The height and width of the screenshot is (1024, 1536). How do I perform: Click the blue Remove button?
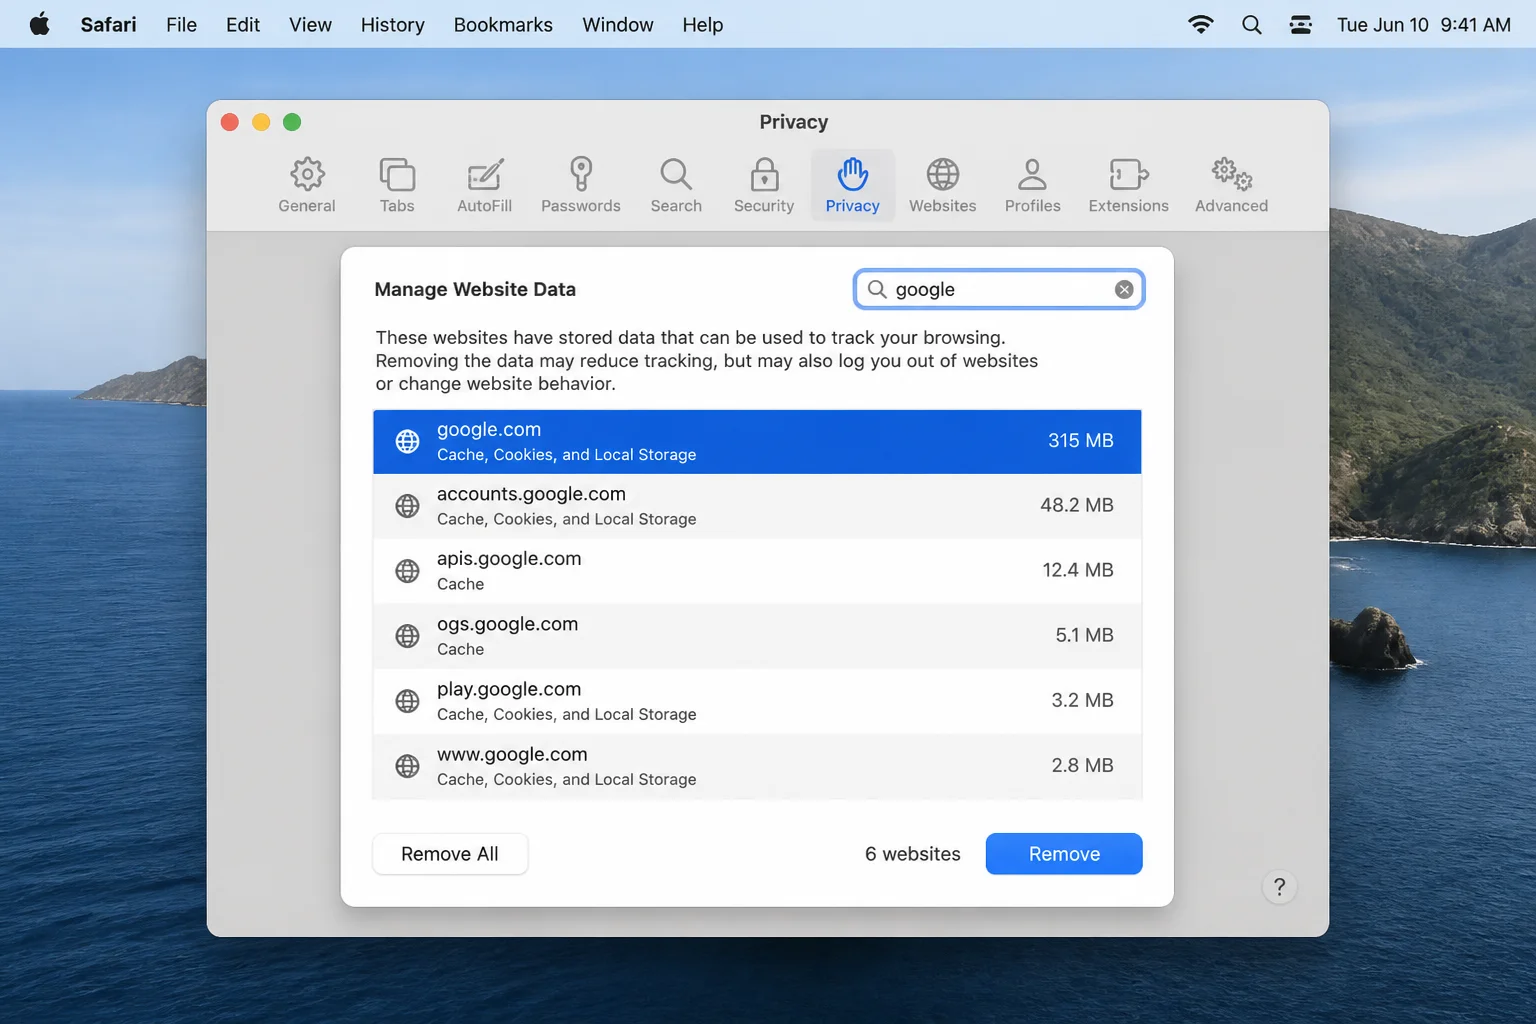click(1064, 854)
